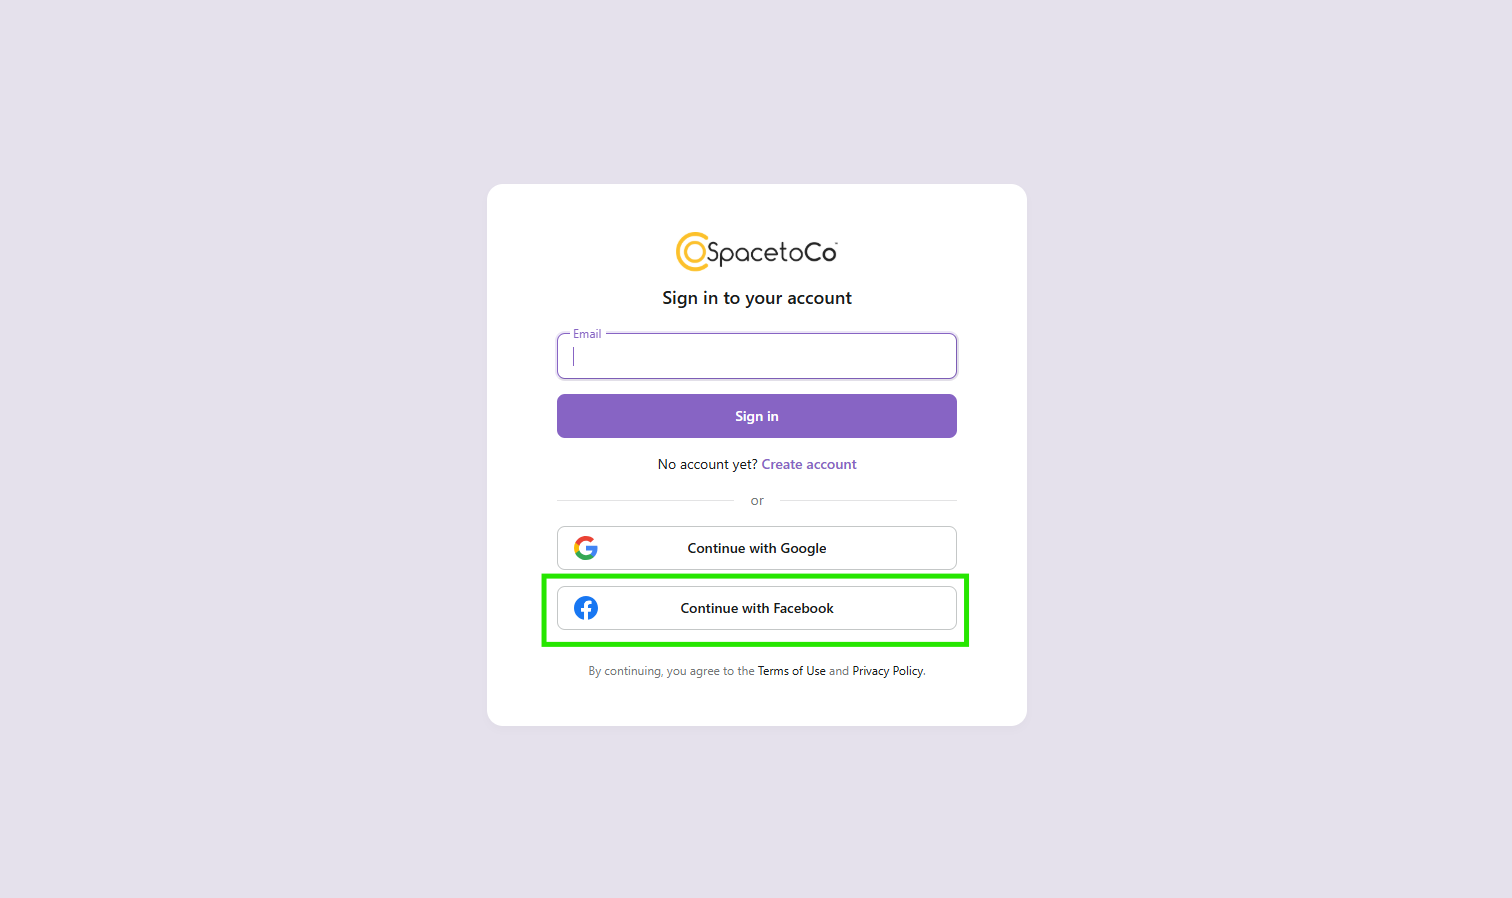Choose Continue with Facebook
The width and height of the screenshot is (1512, 898).
click(x=756, y=607)
